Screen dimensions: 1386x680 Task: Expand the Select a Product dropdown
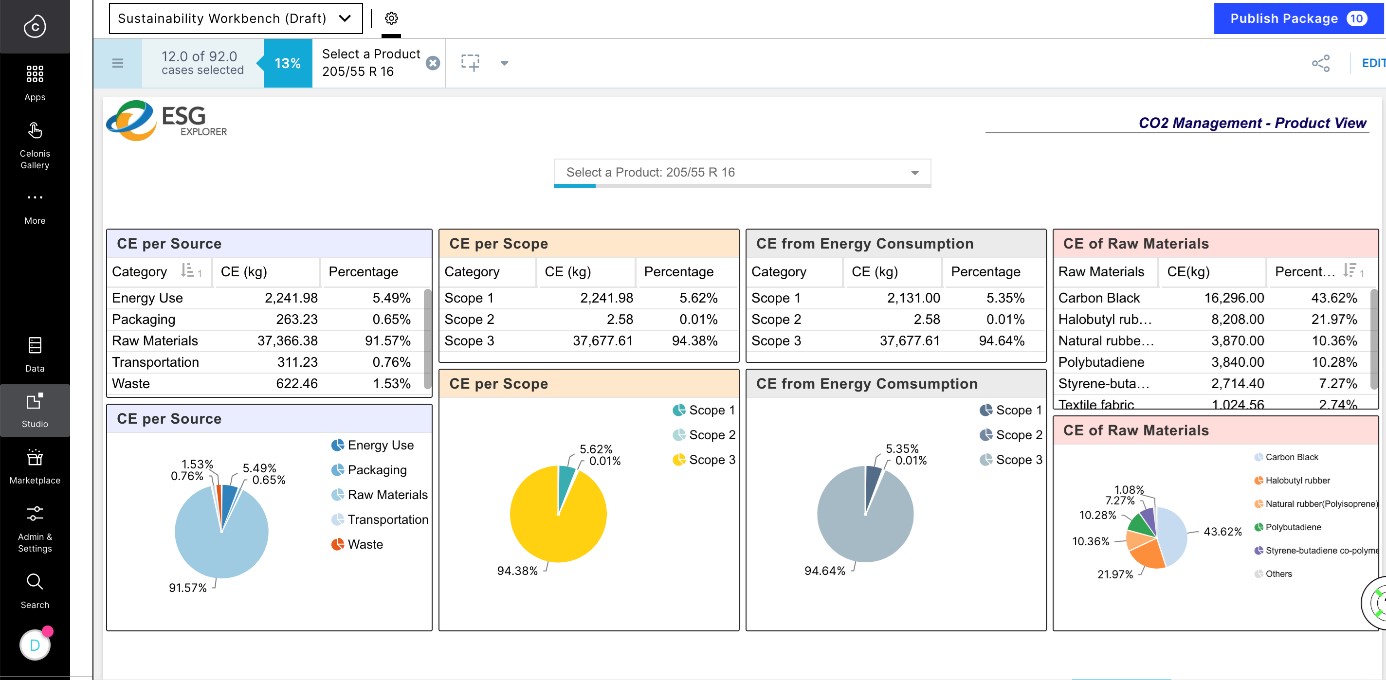click(742, 173)
